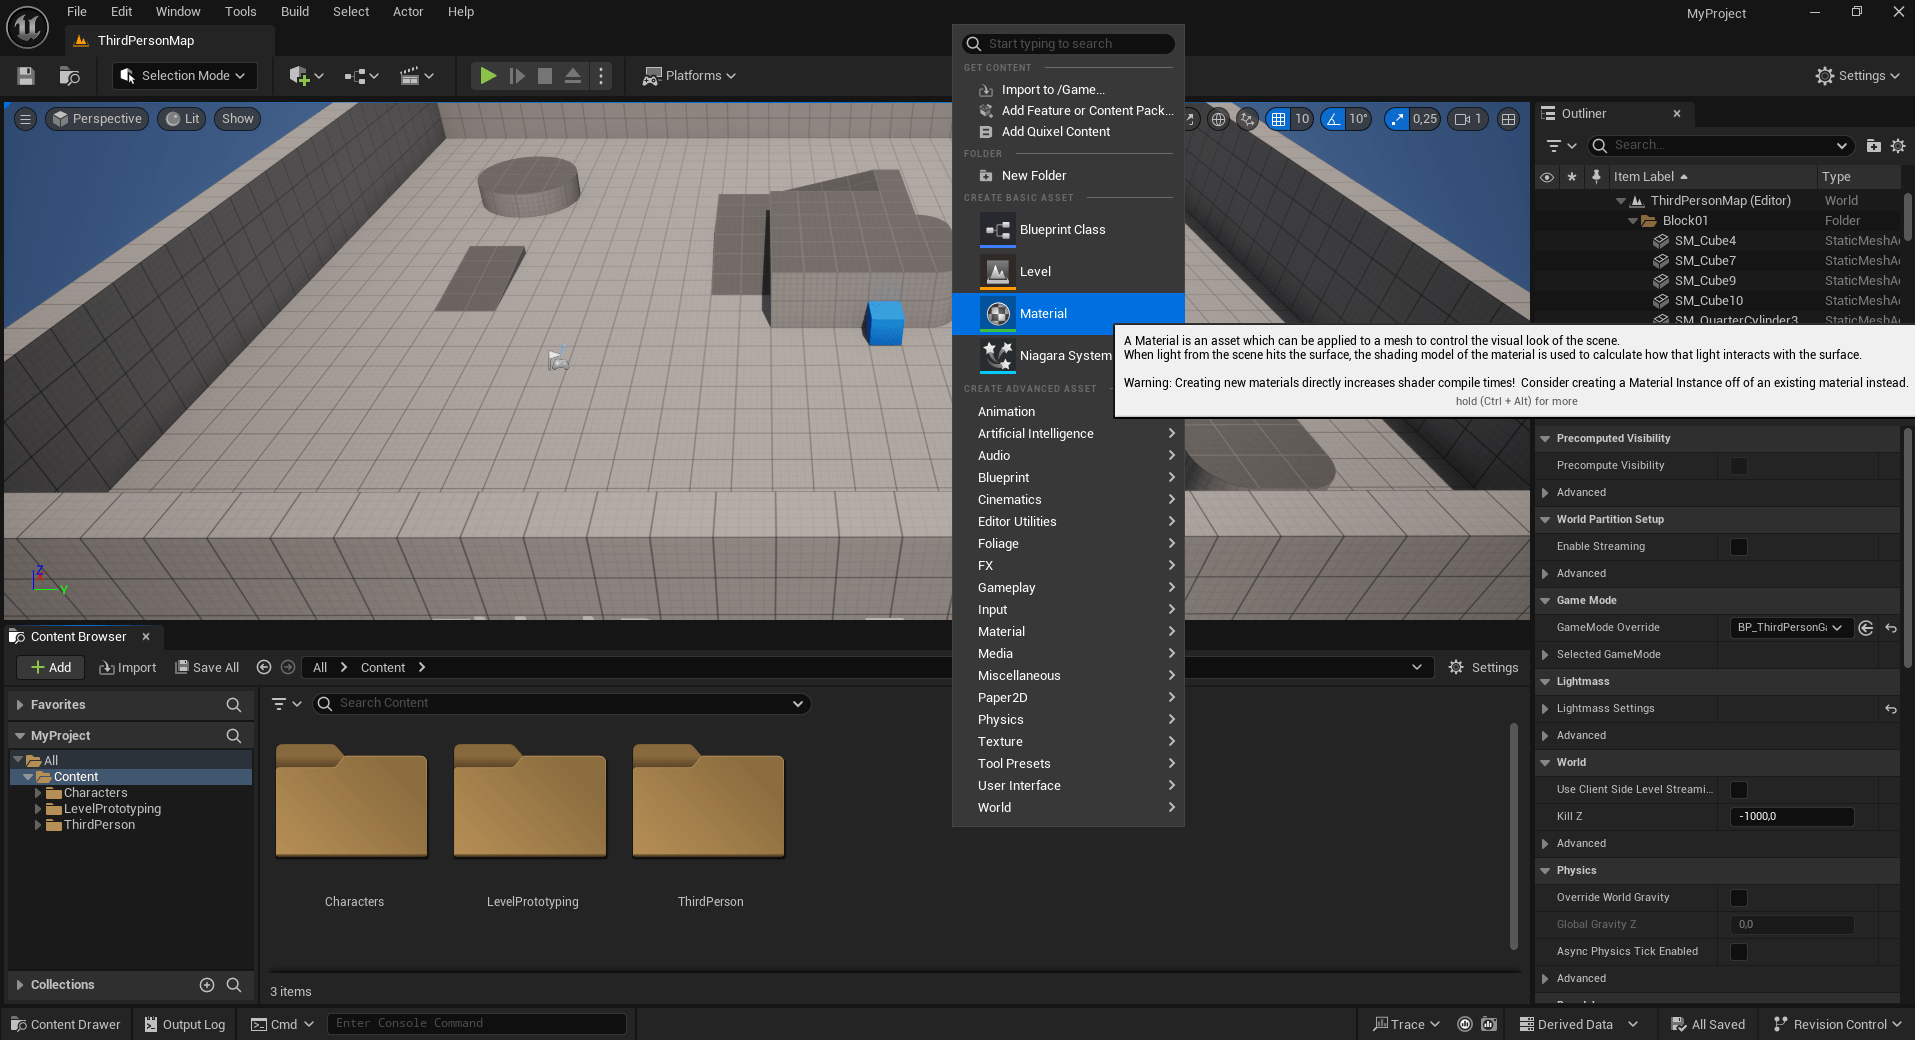1915x1040 pixels.
Task: Click the Niagara System asset icon
Action: pos(997,356)
